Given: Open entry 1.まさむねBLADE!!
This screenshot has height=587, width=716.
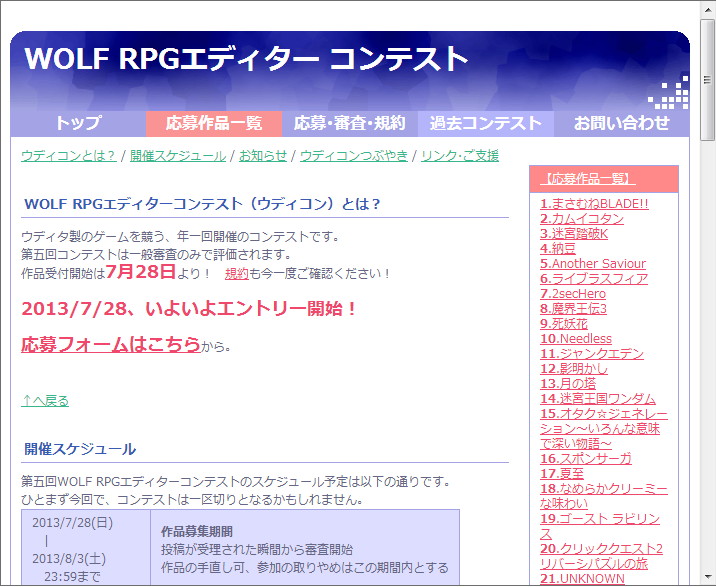Looking at the screenshot, I should tap(594, 204).
